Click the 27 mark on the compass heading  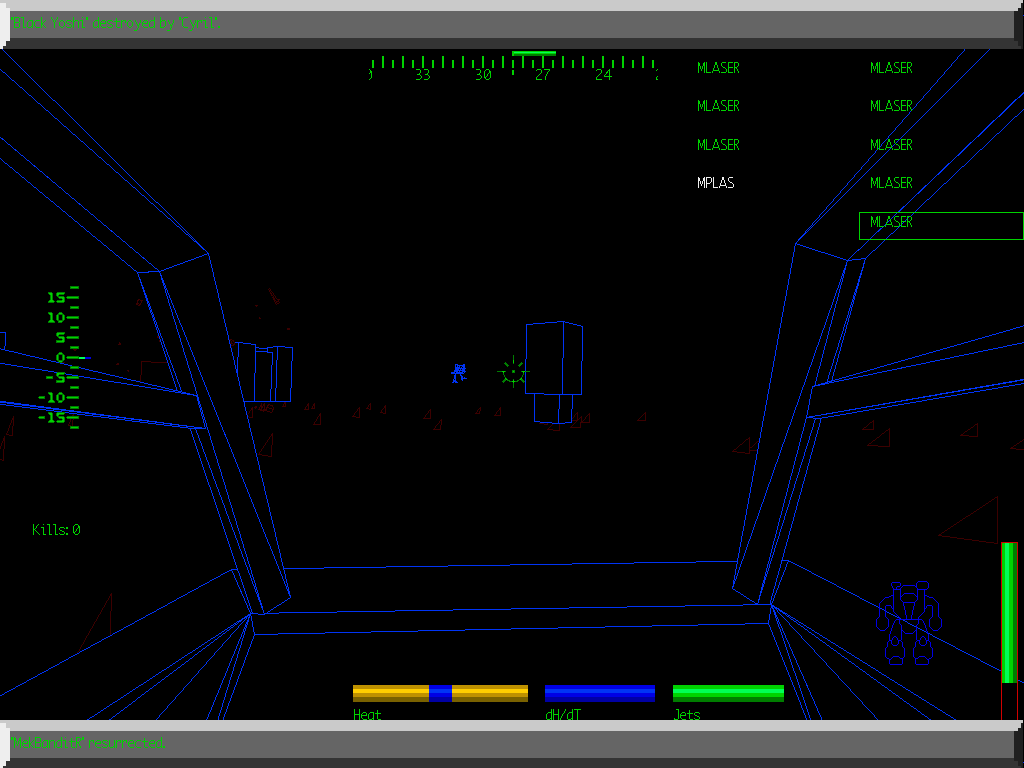[x=542, y=75]
